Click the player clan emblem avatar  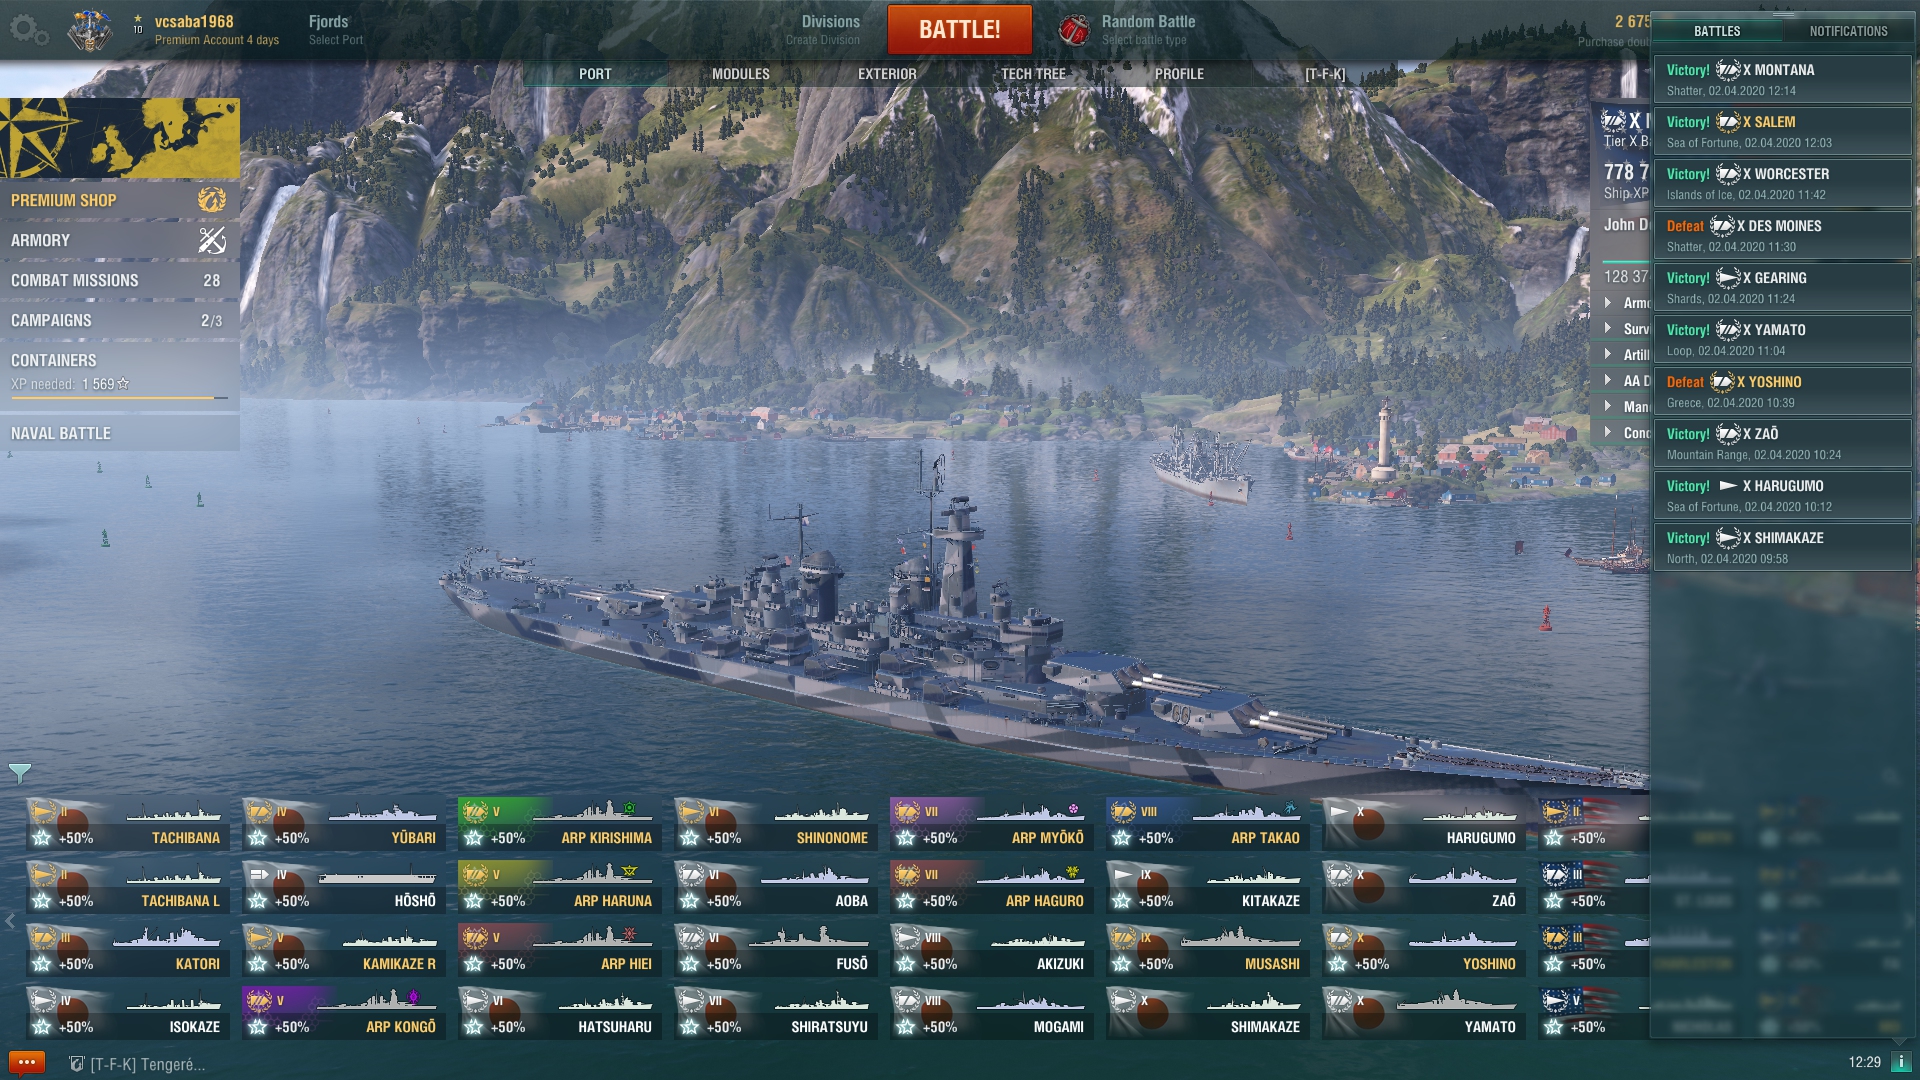[90, 30]
